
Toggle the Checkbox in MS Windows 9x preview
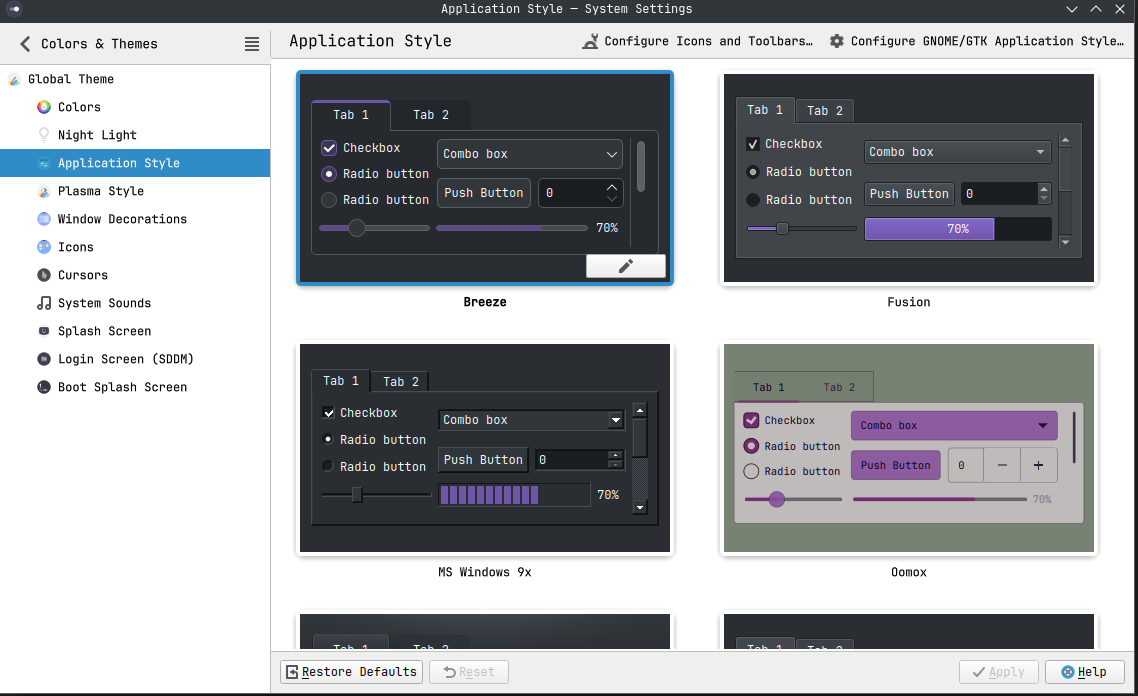pos(329,413)
